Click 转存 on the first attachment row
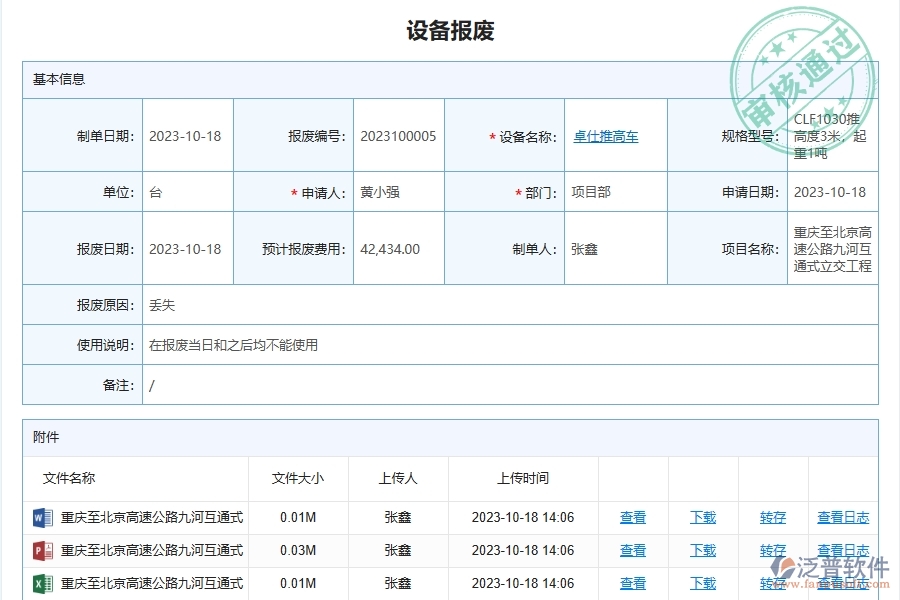 [773, 517]
